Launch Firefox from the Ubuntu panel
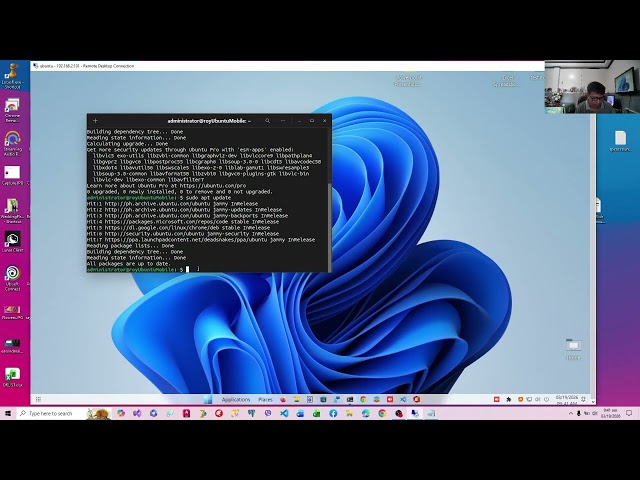Viewport: 640px width, 480px height. (283, 400)
